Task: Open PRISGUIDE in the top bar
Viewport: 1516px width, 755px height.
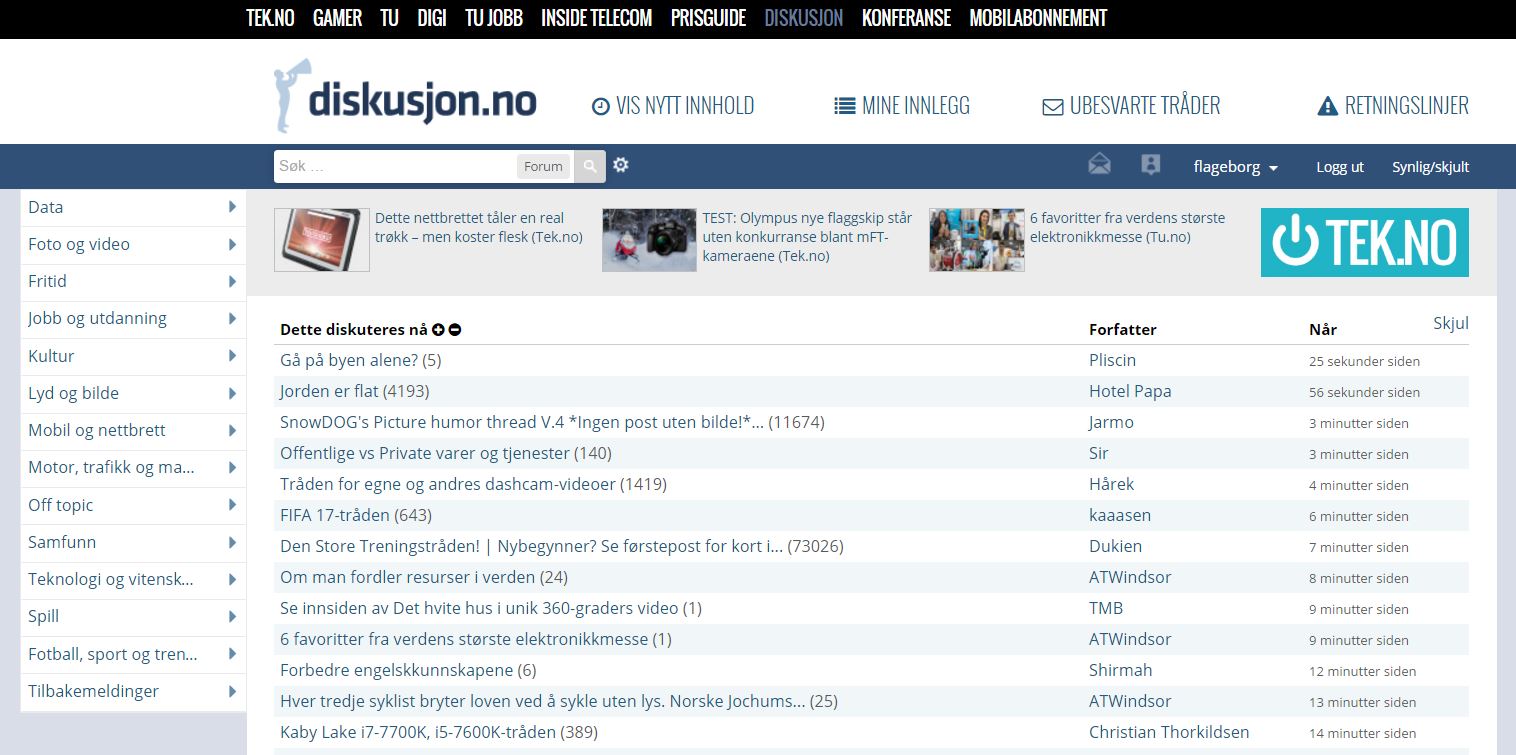Action: [x=708, y=18]
